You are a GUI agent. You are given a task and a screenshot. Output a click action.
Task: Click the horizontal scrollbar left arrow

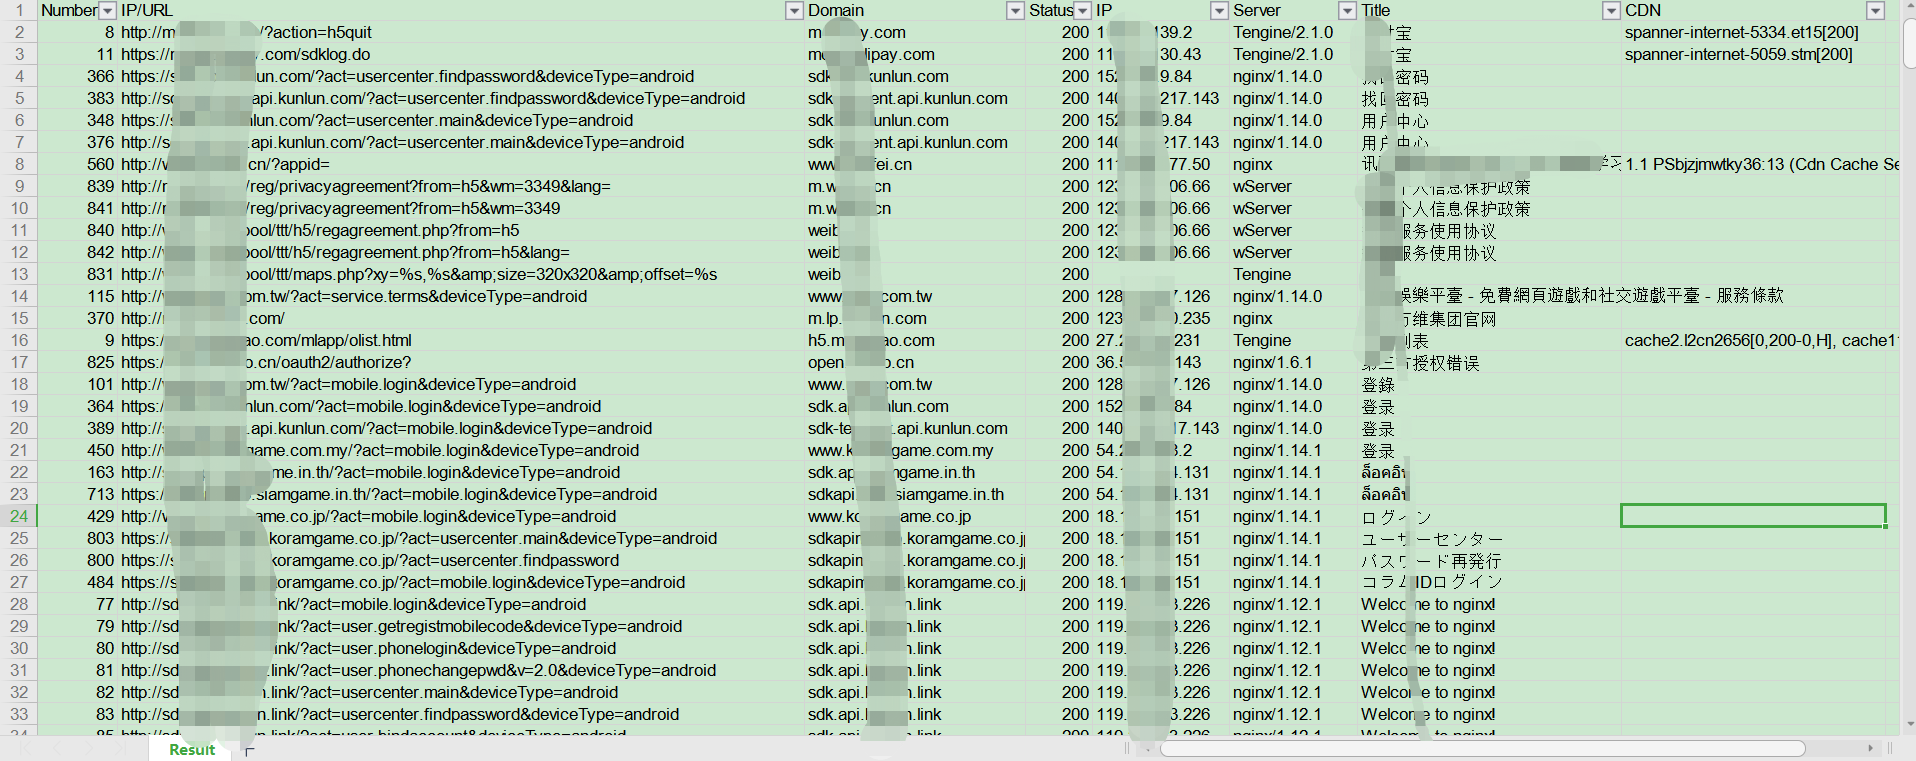click(1149, 748)
